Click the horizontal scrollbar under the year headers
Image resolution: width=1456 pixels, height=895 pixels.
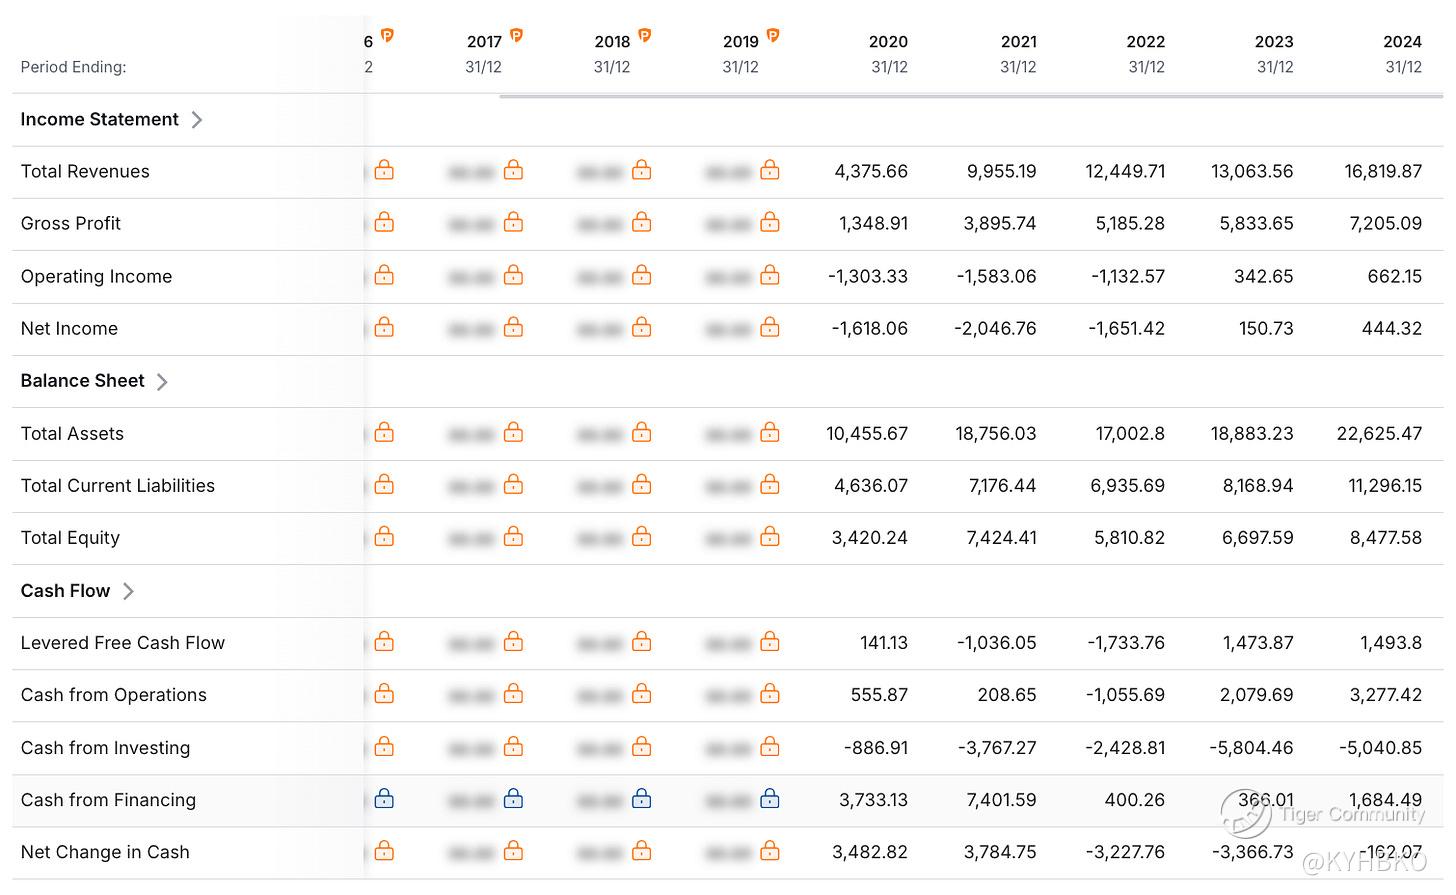pos(970,96)
